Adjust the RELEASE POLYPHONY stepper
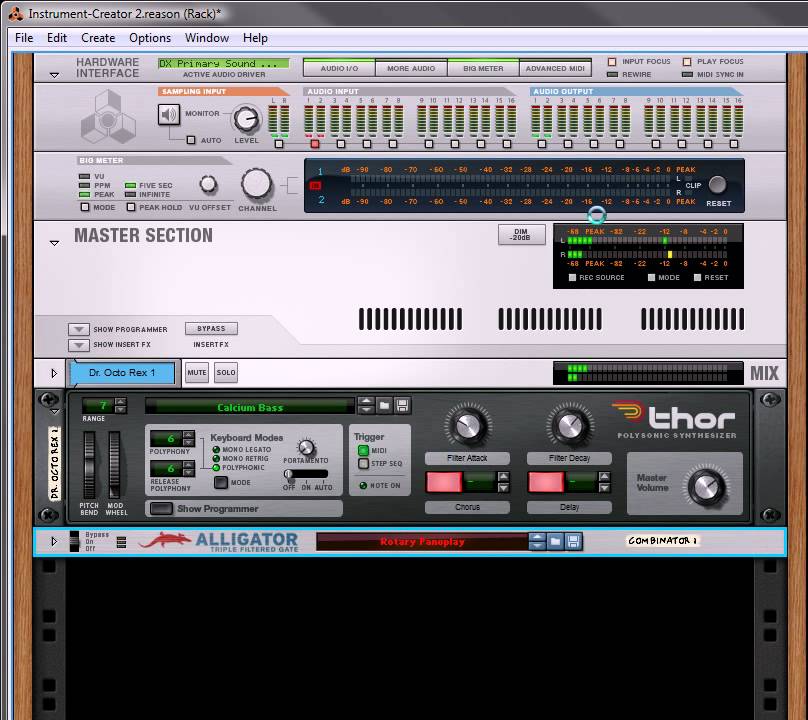Screen dimensions: 808x720 [189, 468]
